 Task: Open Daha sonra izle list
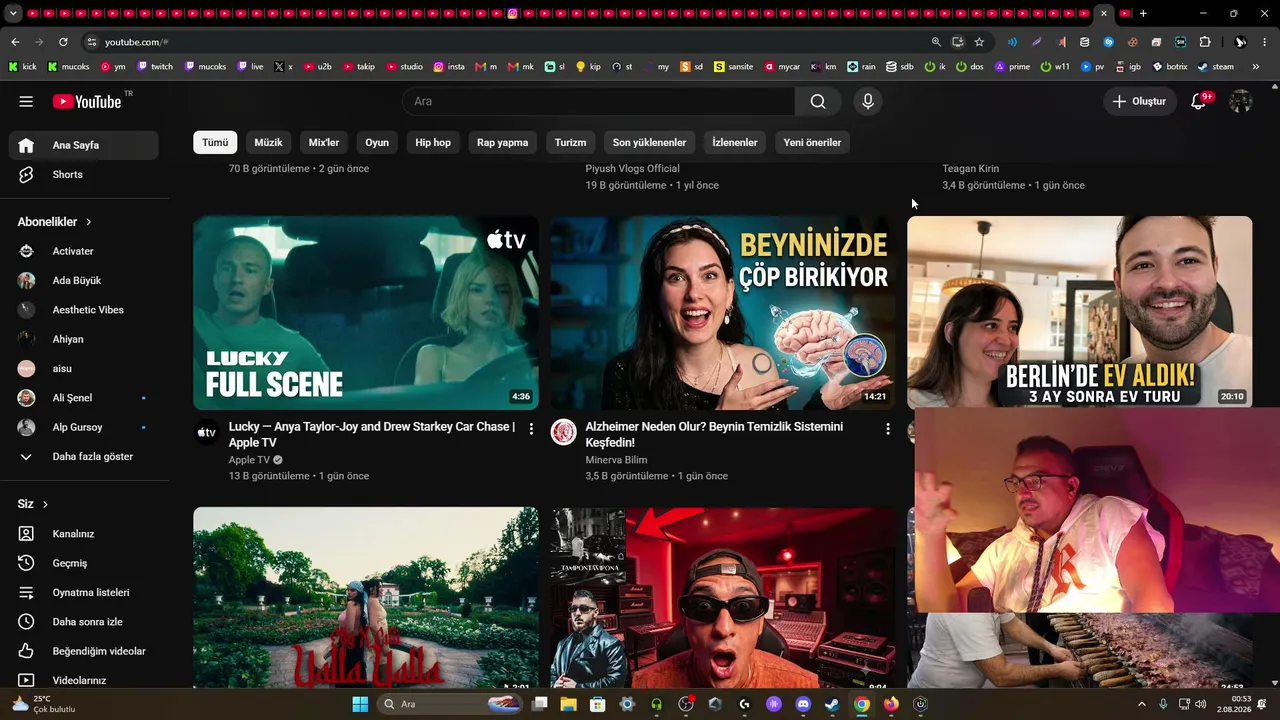coord(84,622)
